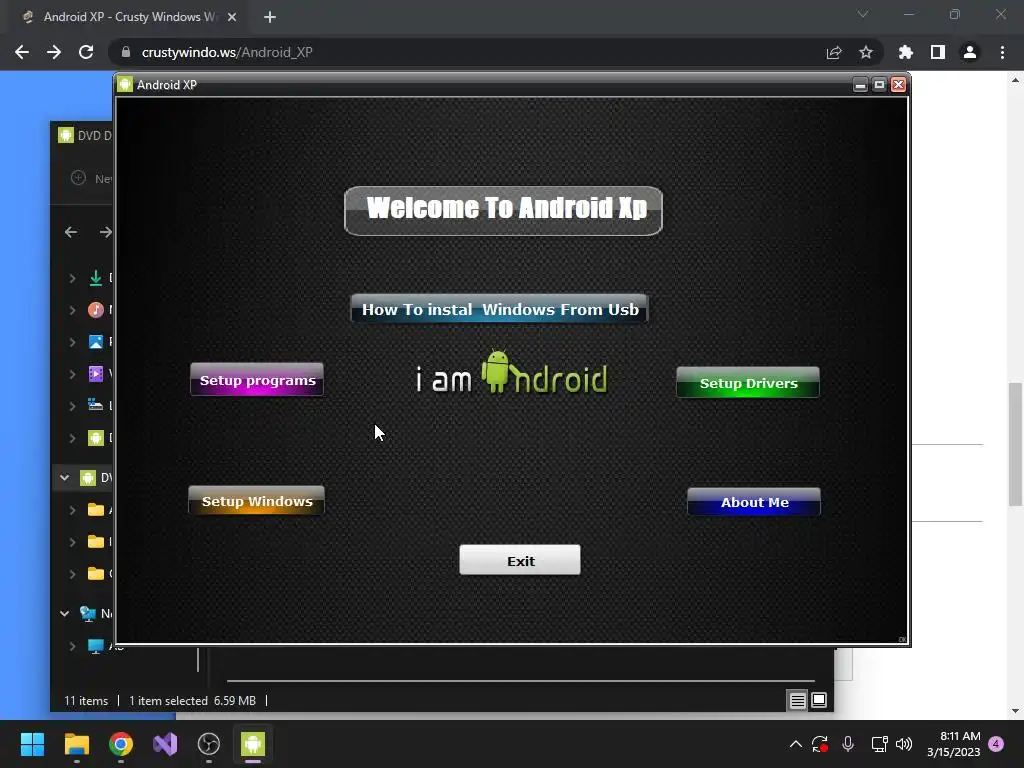Maximize the Android XP window
This screenshot has height=768, width=1024.
point(879,85)
